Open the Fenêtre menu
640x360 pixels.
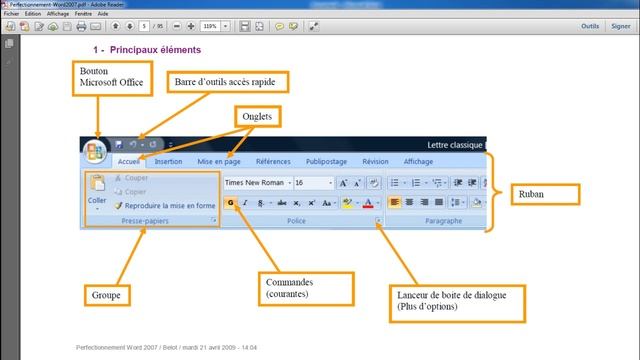coord(83,13)
